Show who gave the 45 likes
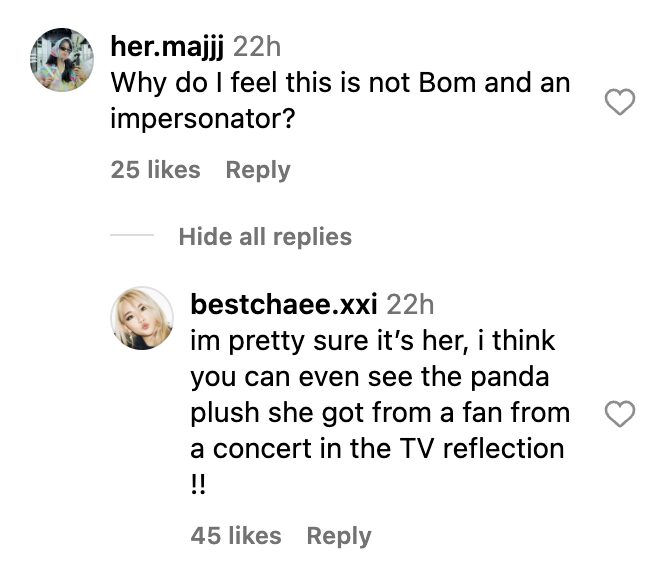The image size is (666, 576). click(235, 536)
